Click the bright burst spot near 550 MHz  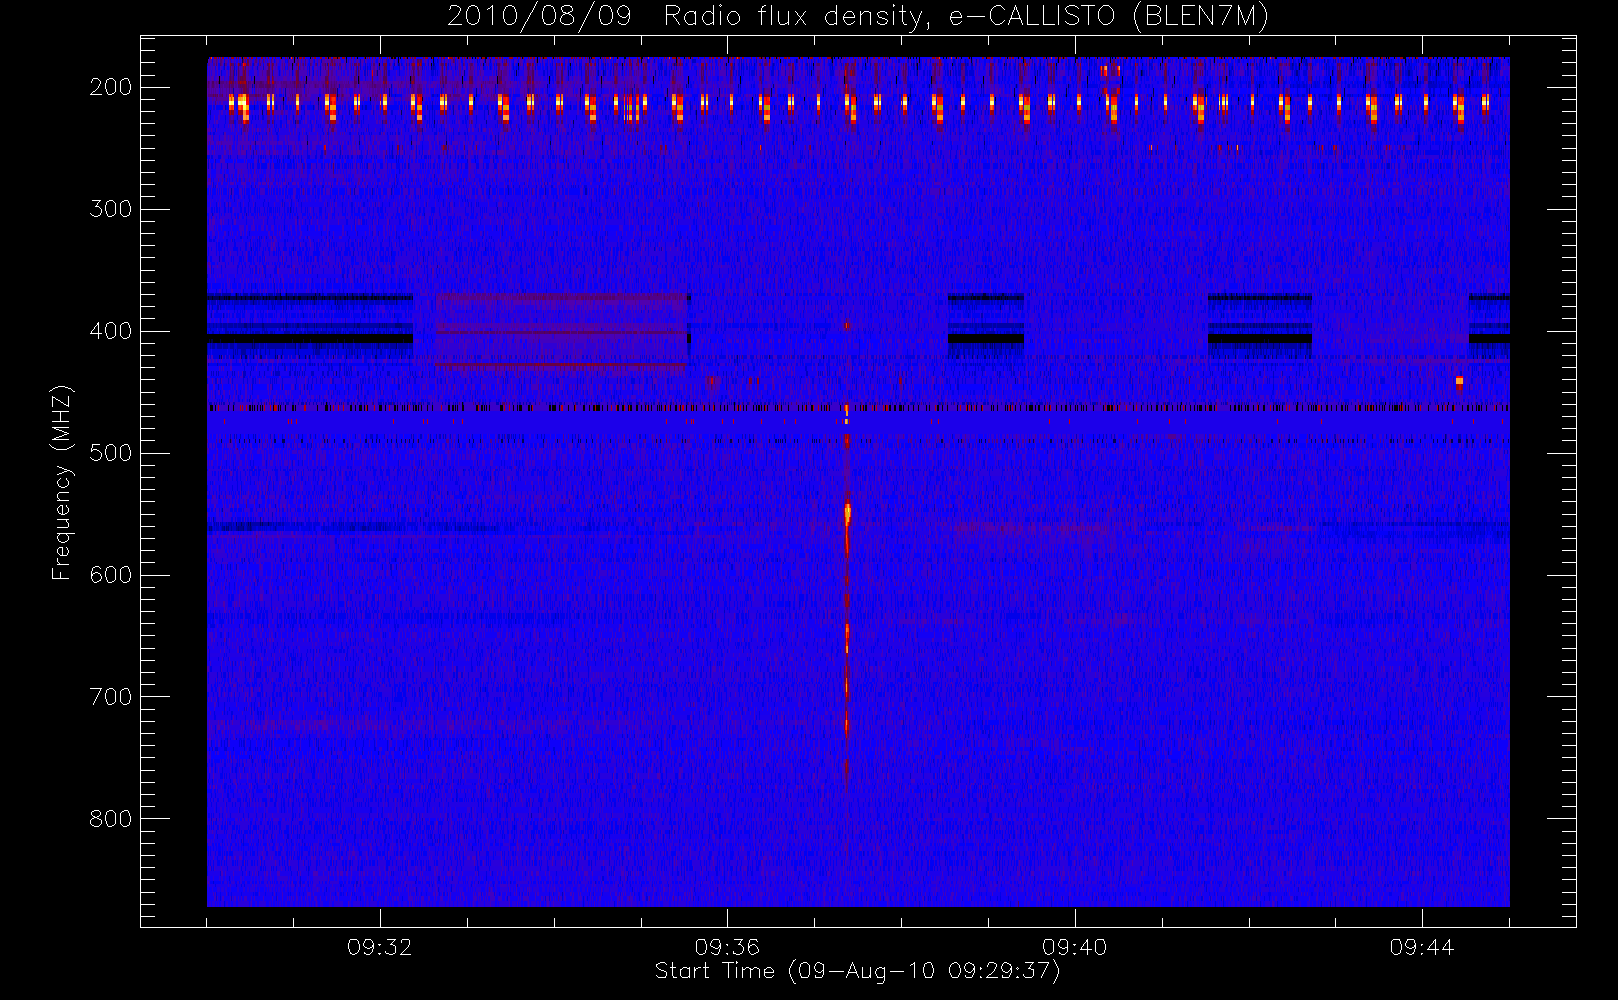(847, 514)
